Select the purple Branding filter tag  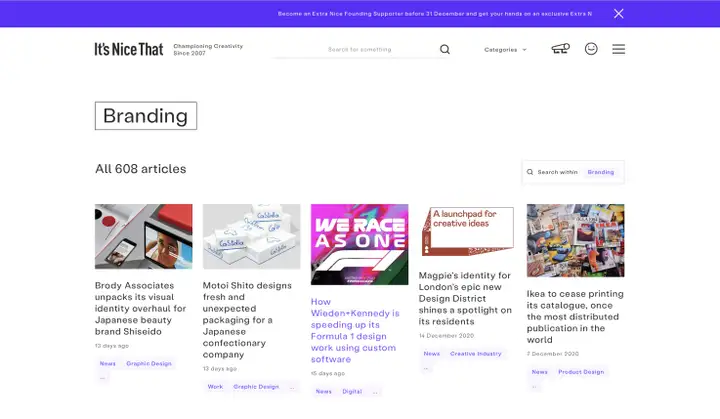point(601,172)
